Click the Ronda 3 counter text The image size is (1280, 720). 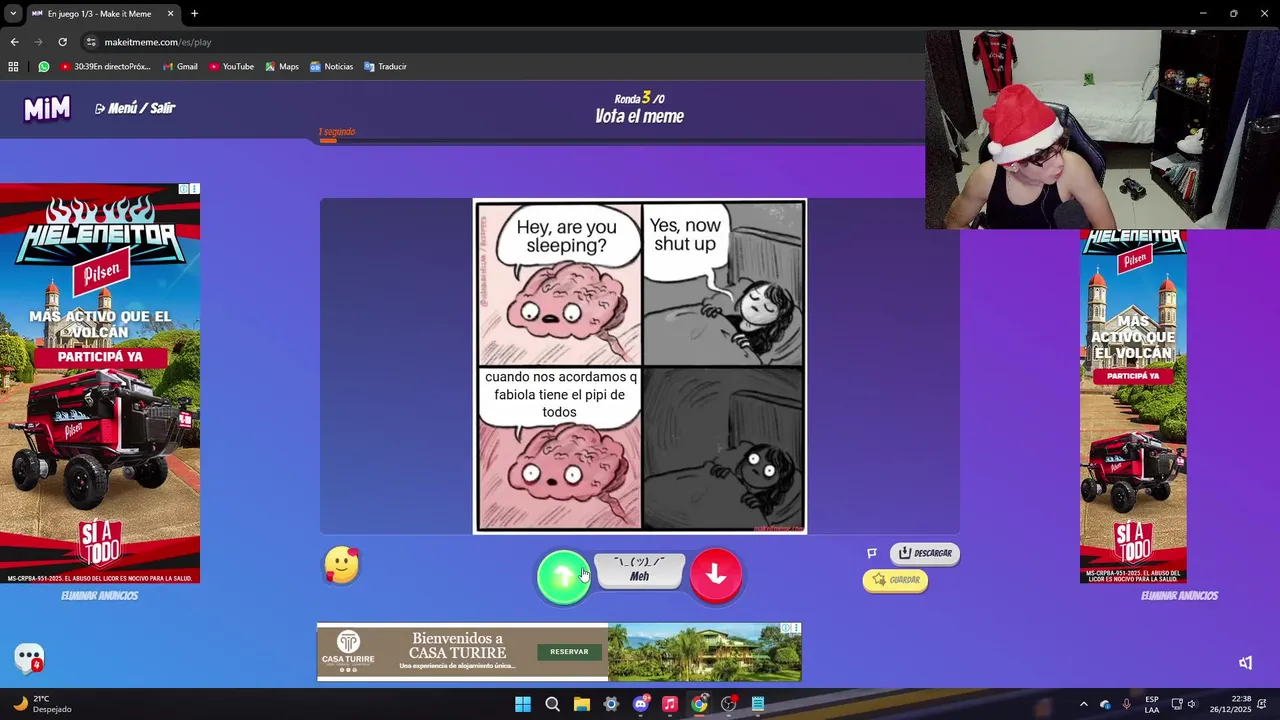pos(639,98)
